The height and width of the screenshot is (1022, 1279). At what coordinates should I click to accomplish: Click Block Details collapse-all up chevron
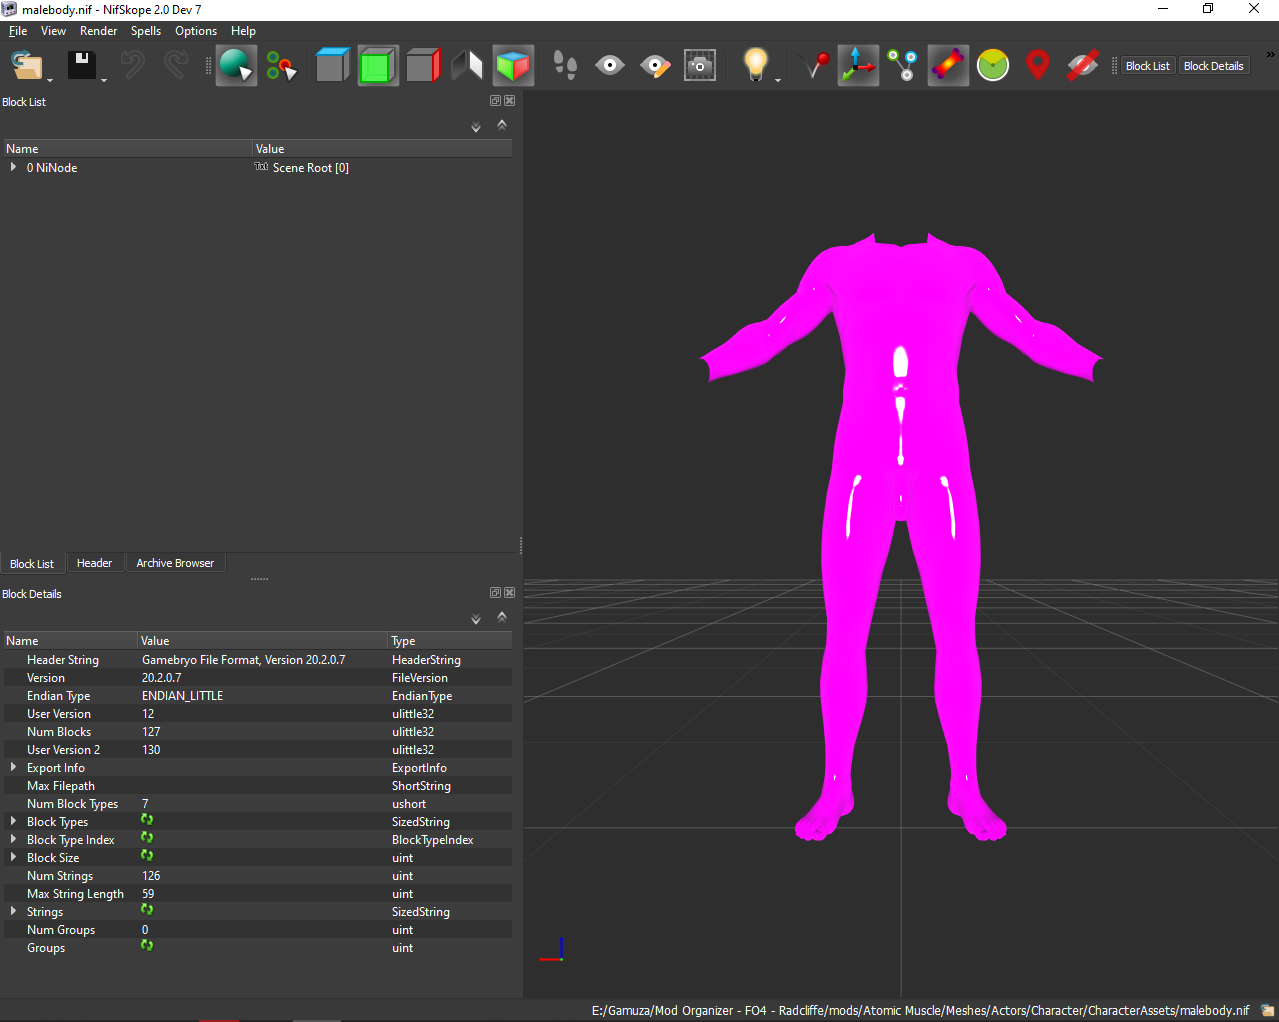click(x=502, y=617)
